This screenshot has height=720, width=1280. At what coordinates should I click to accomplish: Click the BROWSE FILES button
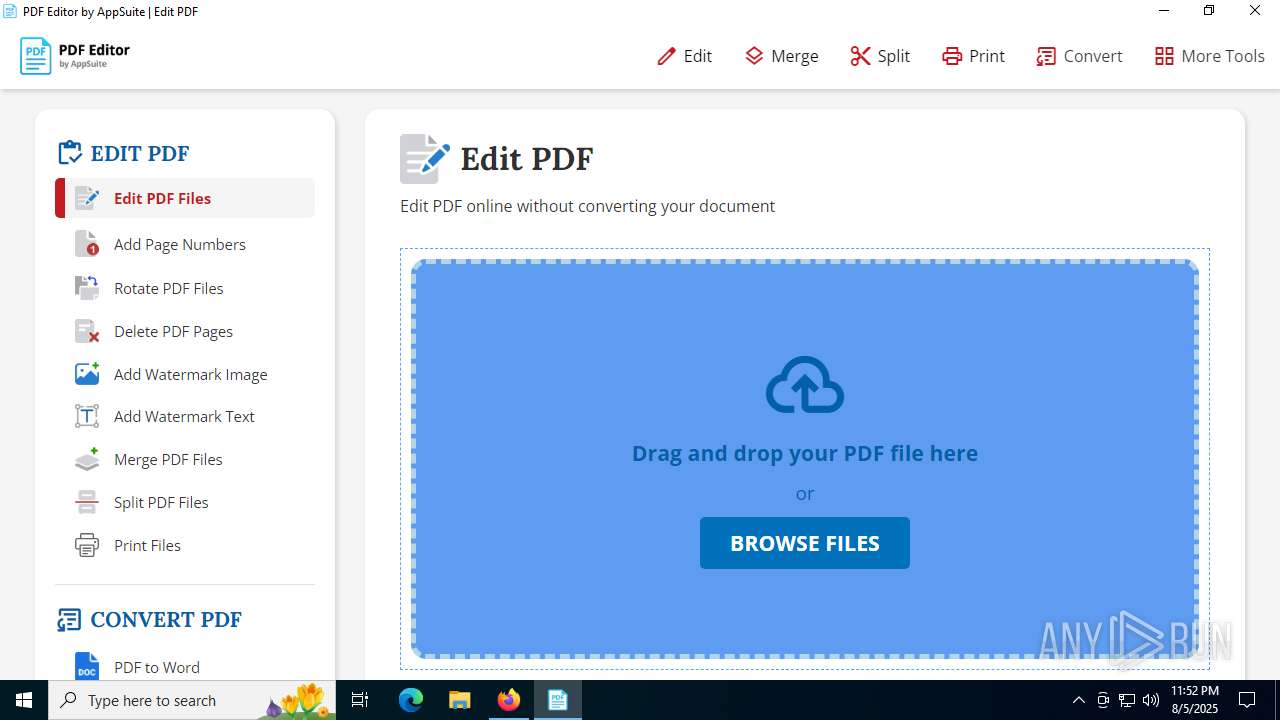click(805, 543)
